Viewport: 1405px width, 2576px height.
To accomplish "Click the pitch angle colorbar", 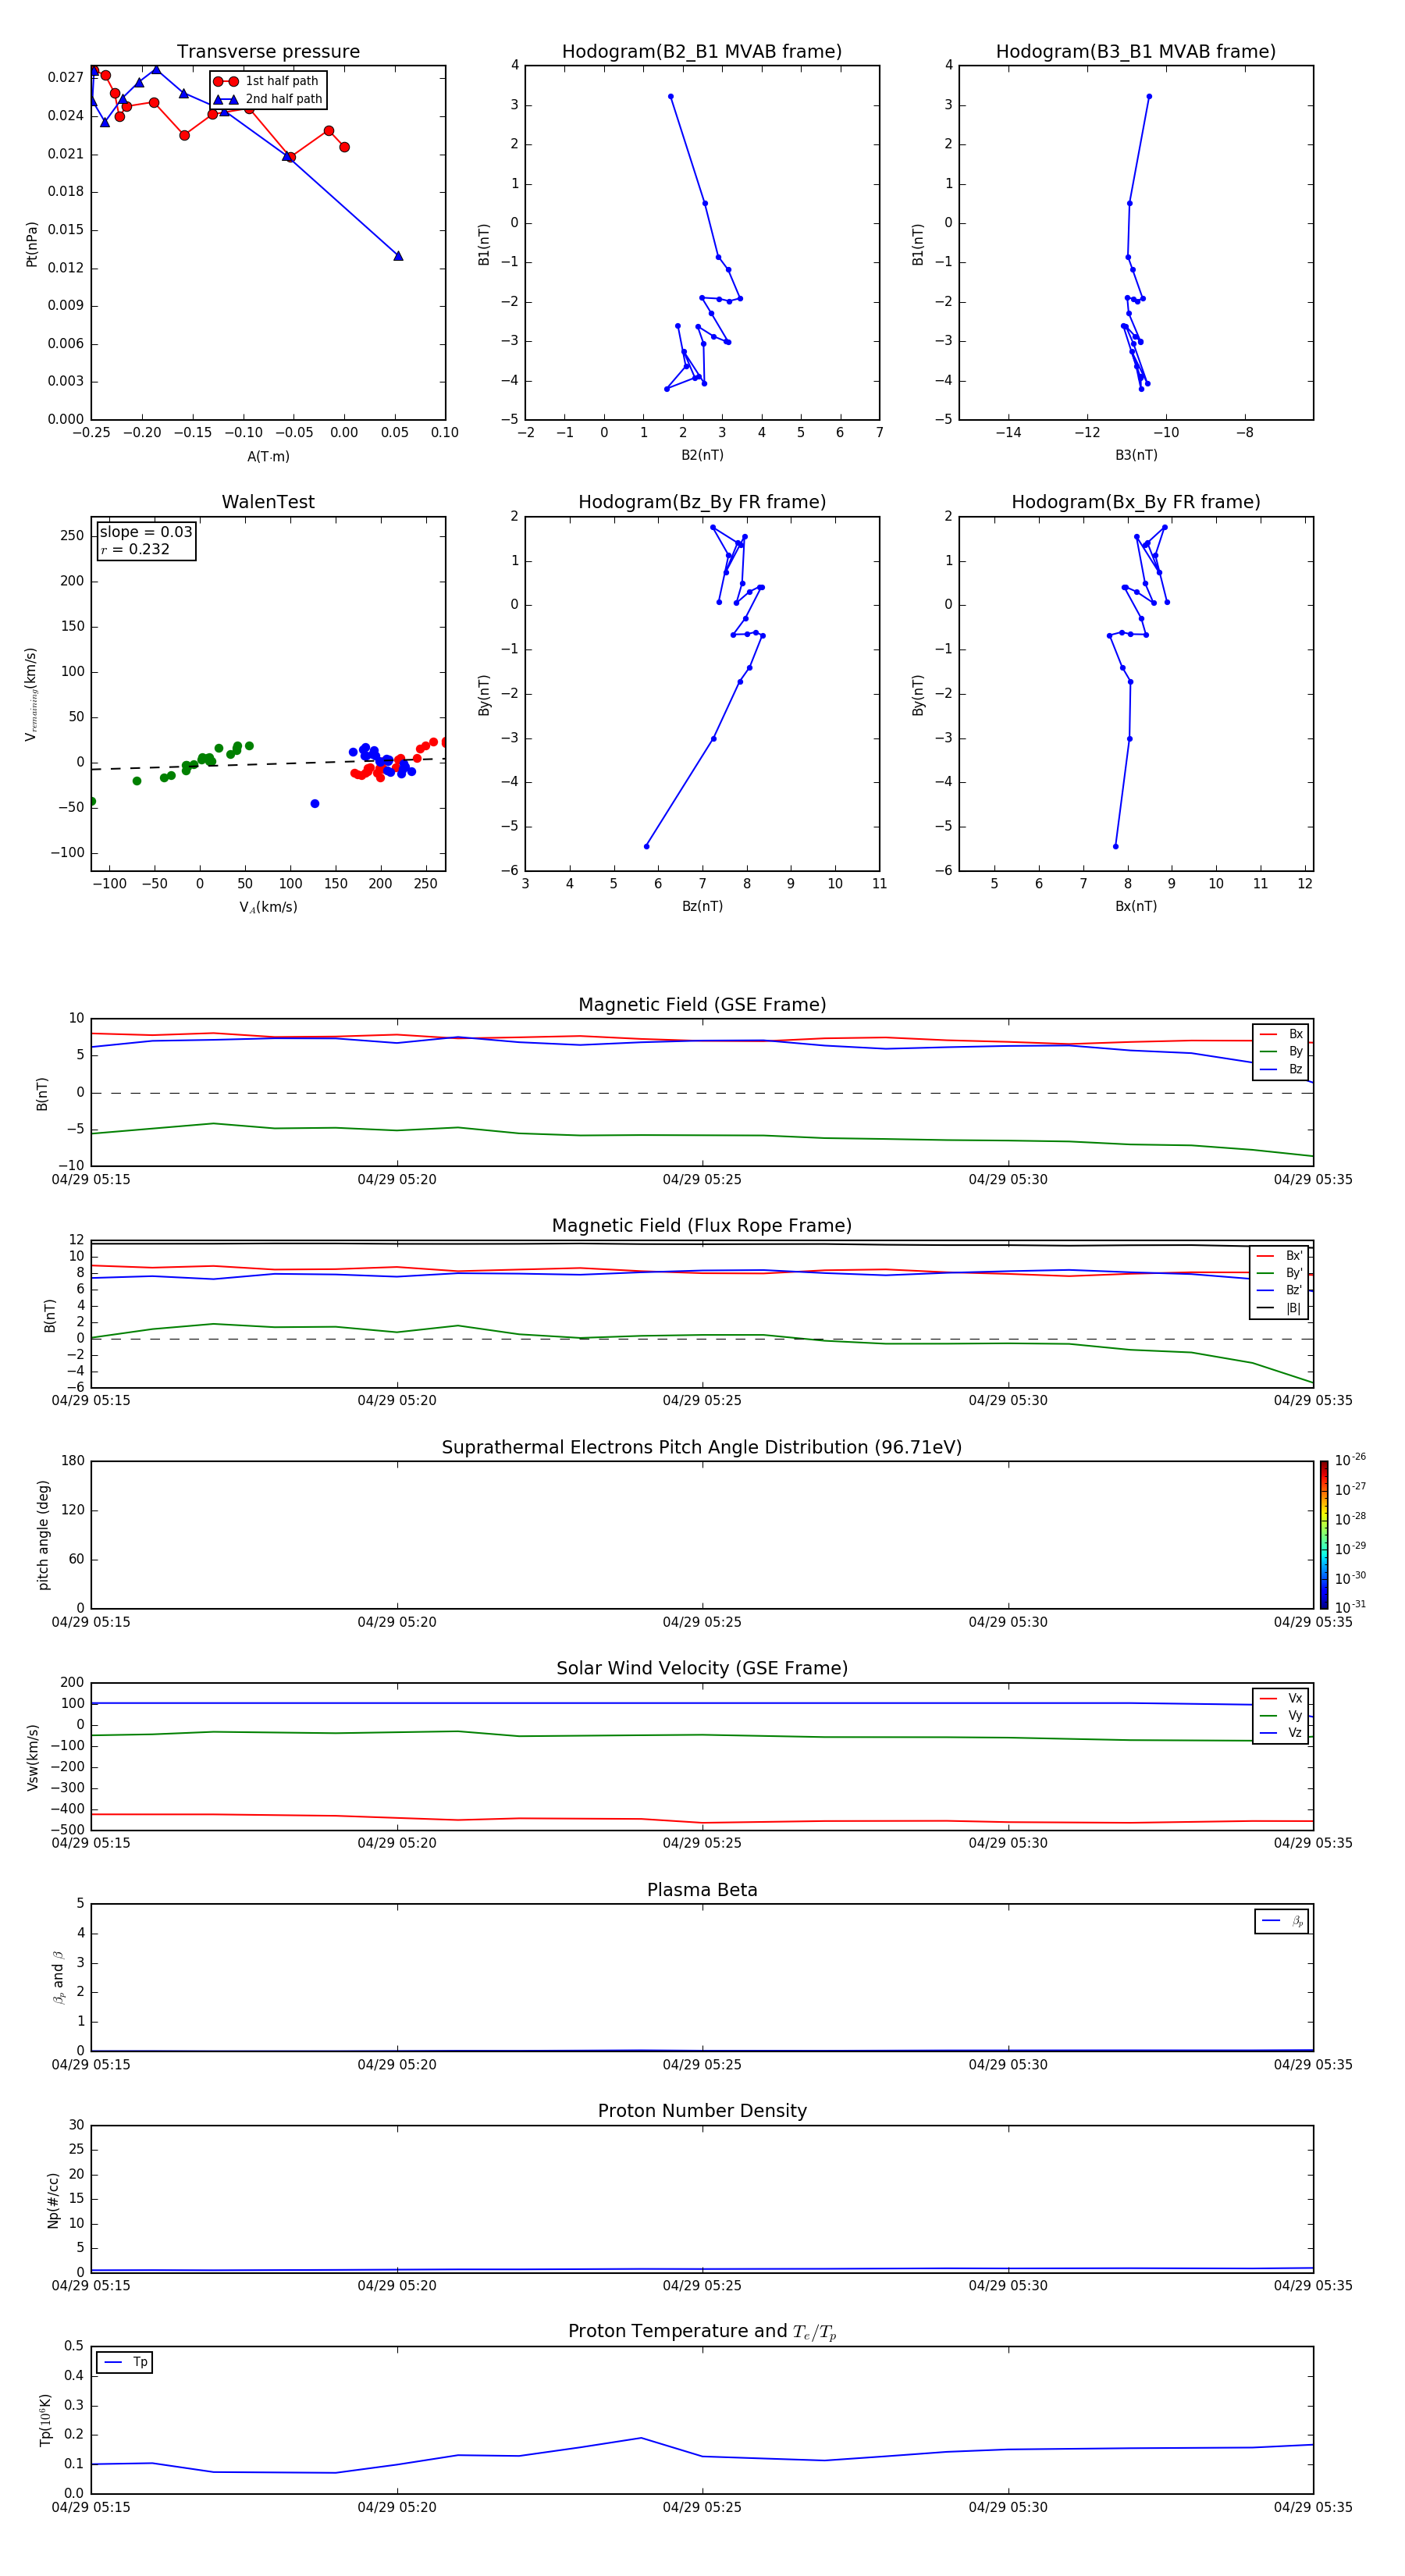I will (x=1324, y=1534).
